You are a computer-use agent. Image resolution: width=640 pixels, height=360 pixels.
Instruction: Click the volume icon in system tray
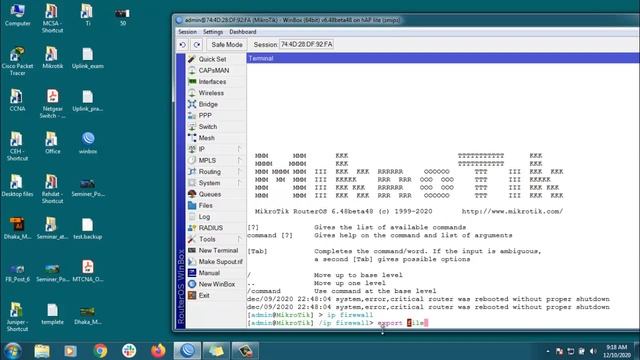click(x=593, y=351)
